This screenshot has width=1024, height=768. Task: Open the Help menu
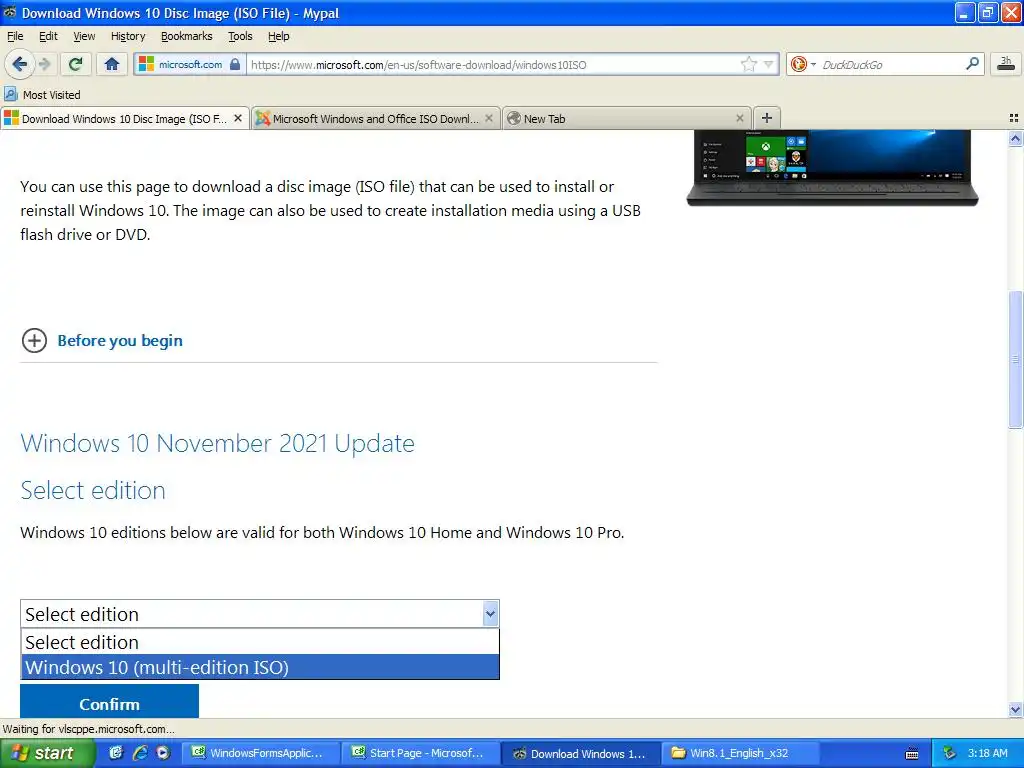pos(278,36)
